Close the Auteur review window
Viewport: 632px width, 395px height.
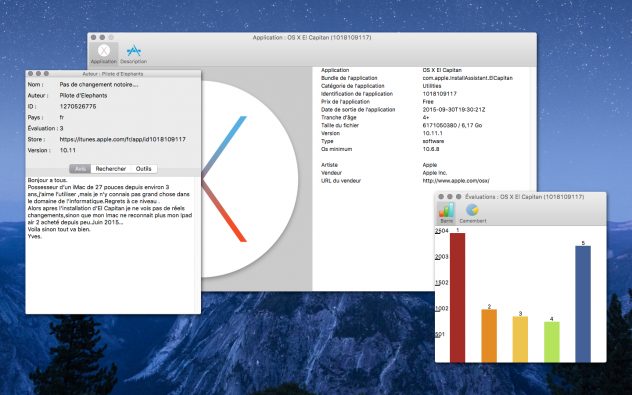click(x=30, y=74)
